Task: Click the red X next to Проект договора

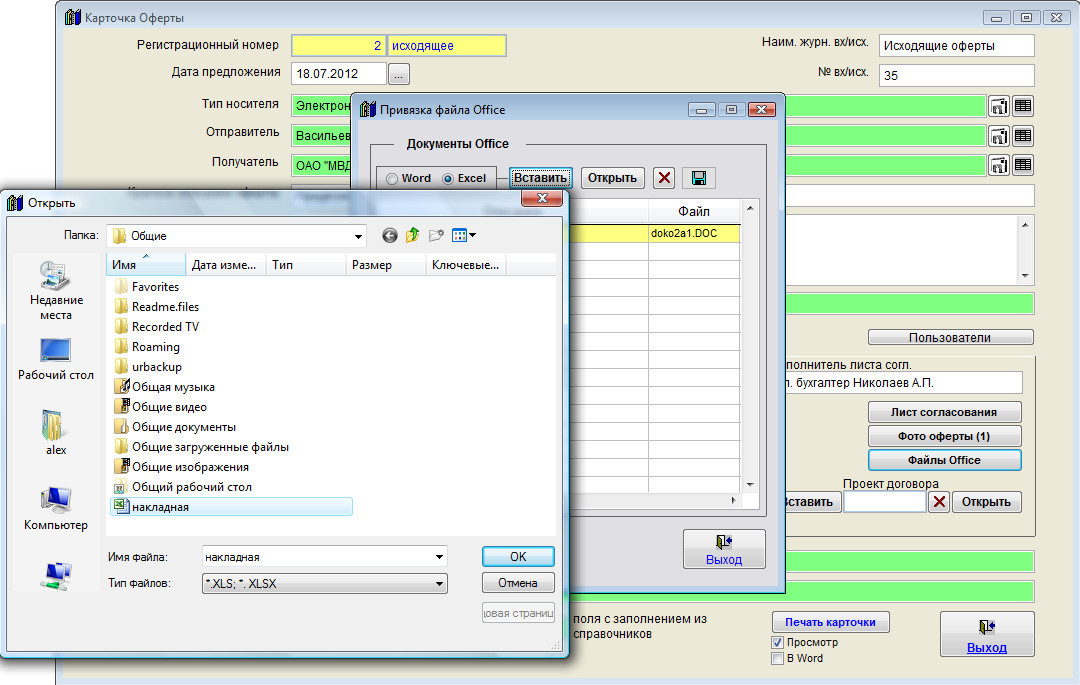Action: (x=938, y=502)
